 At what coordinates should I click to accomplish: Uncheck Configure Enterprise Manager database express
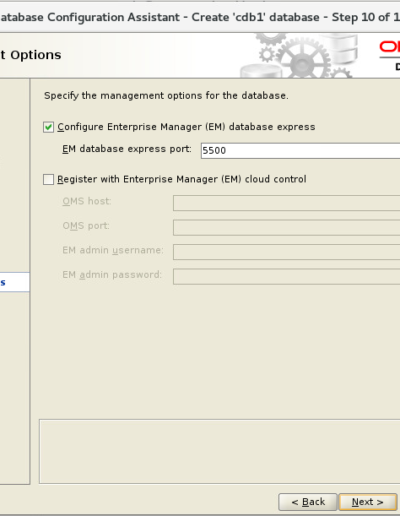(48, 127)
